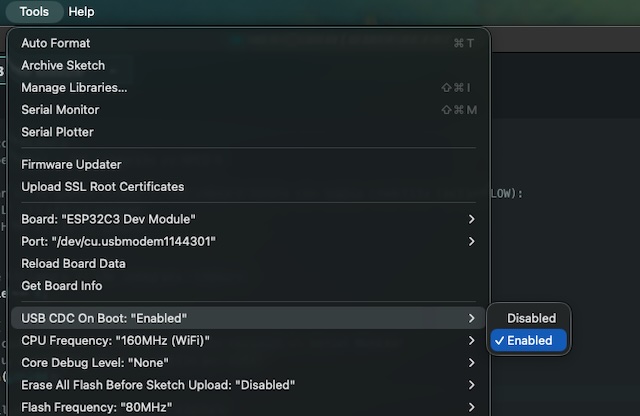The height and width of the screenshot is (416, 640).
Task: Select Disabled for USB CDC On Boot
Action: (x=531, y=318)
